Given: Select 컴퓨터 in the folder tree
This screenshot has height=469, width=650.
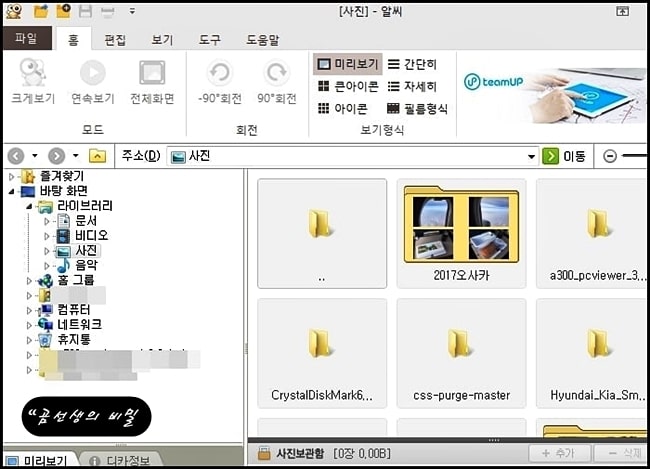Looking at the screenshot, I should tap(74, 310).
